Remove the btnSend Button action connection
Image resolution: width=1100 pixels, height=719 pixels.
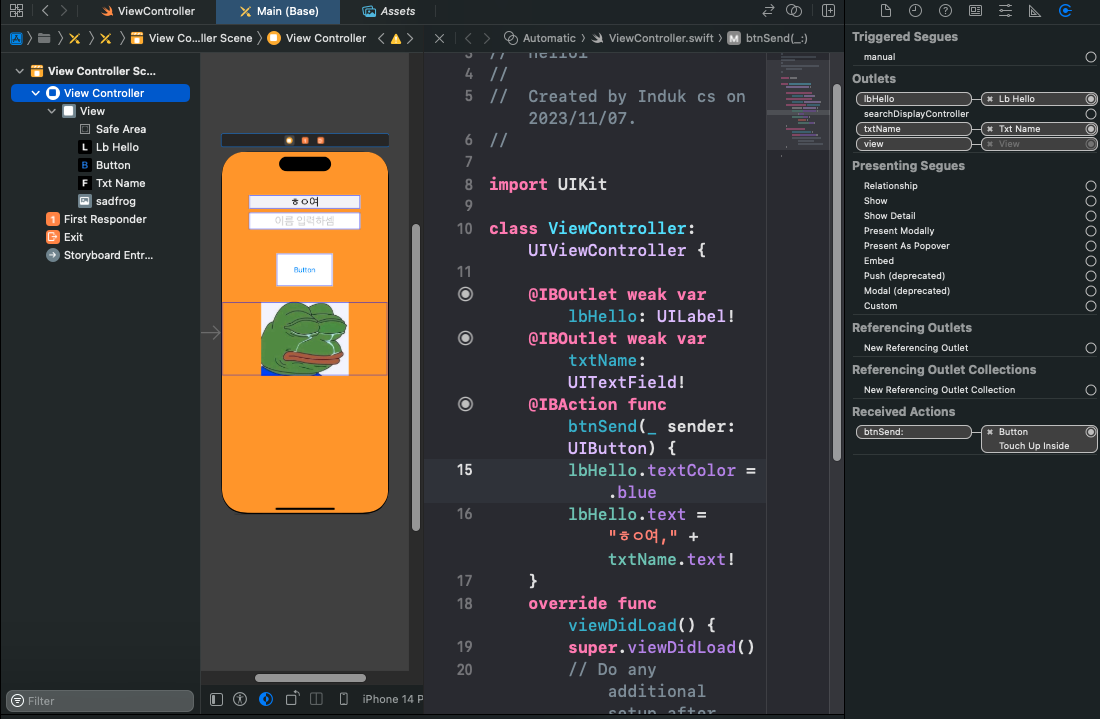pos(990,432)
